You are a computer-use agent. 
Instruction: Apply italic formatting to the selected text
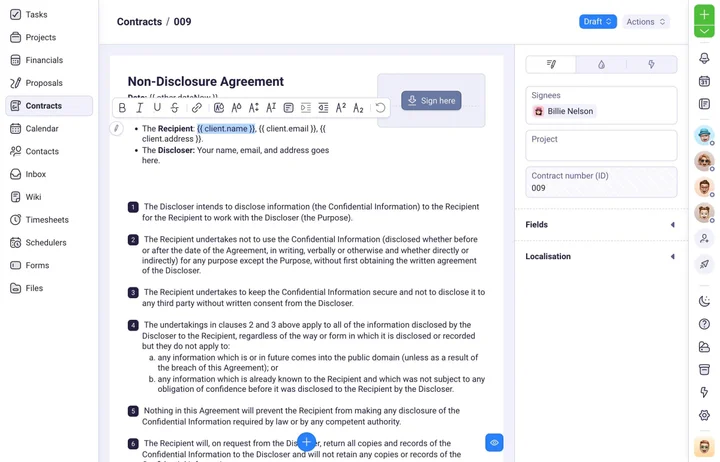point(140,108)
